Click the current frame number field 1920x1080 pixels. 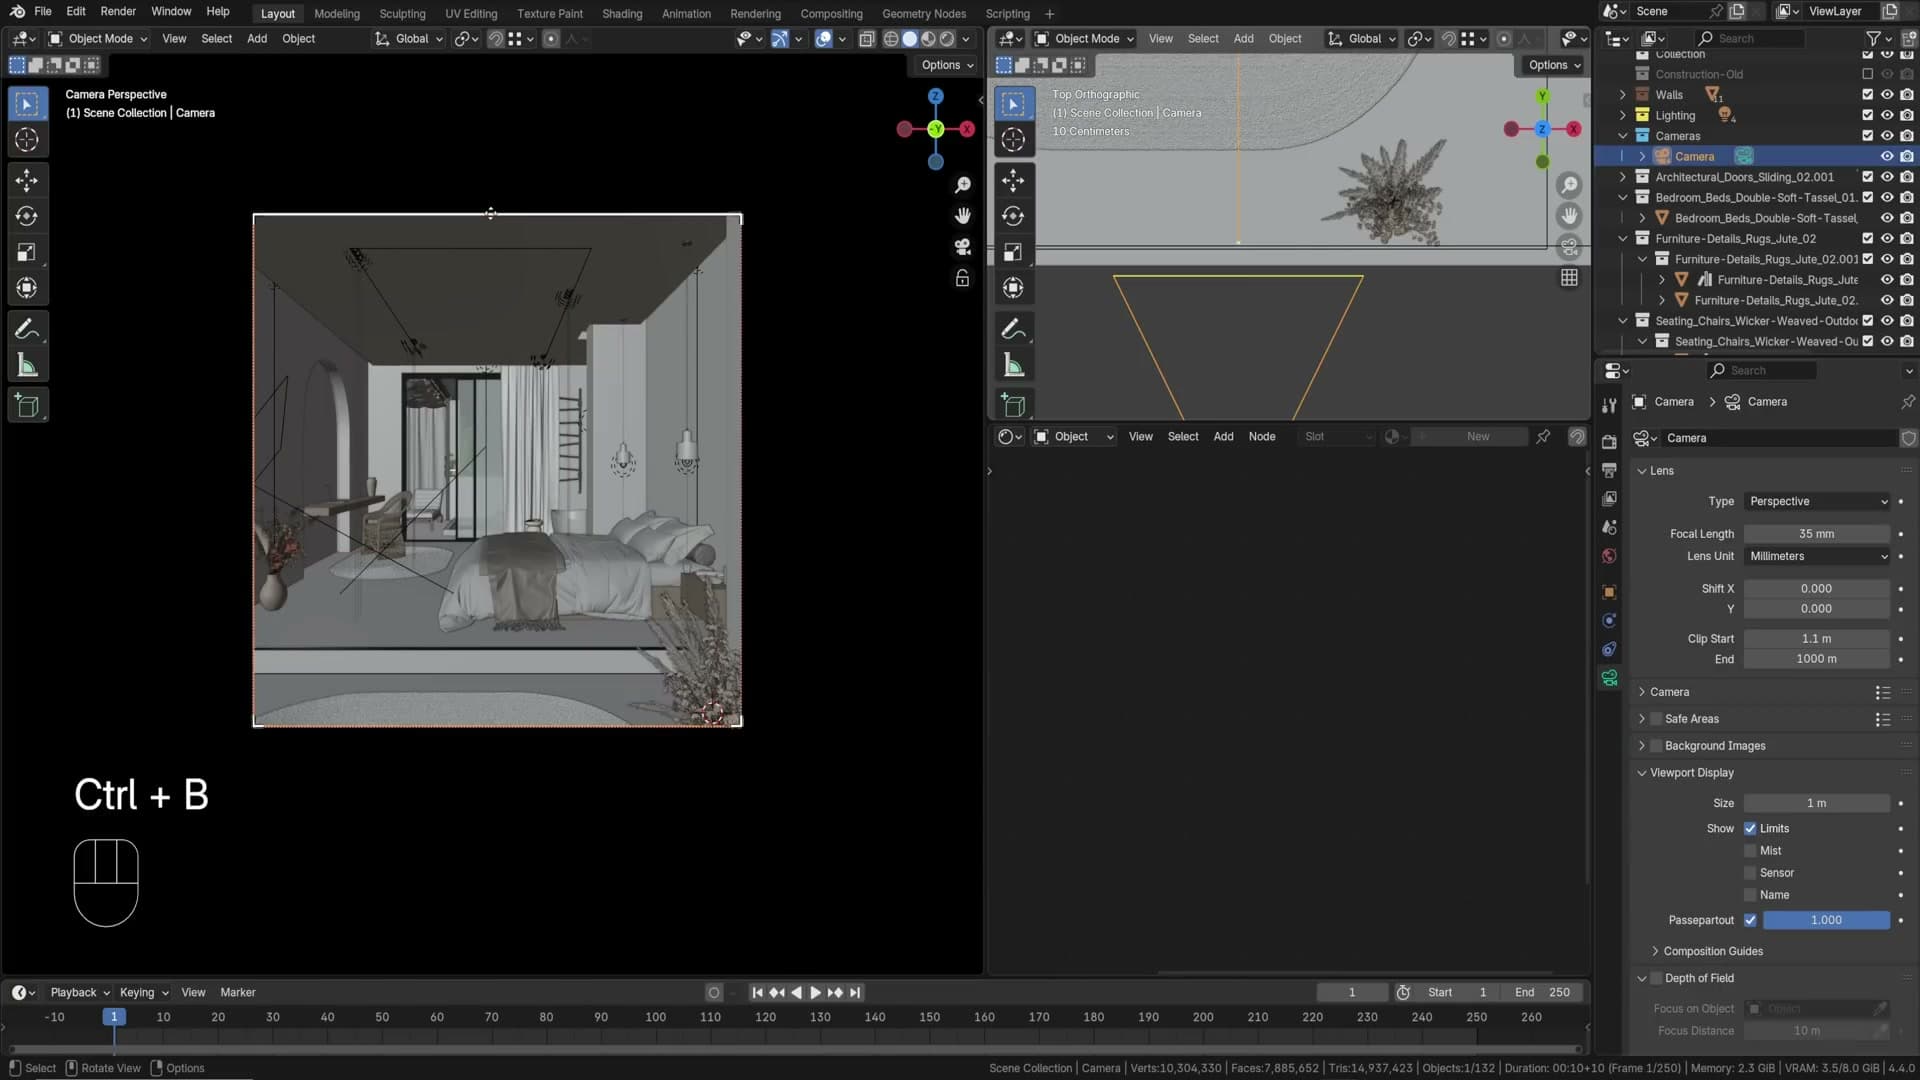pyautogui.click(x=1352, y=993)
